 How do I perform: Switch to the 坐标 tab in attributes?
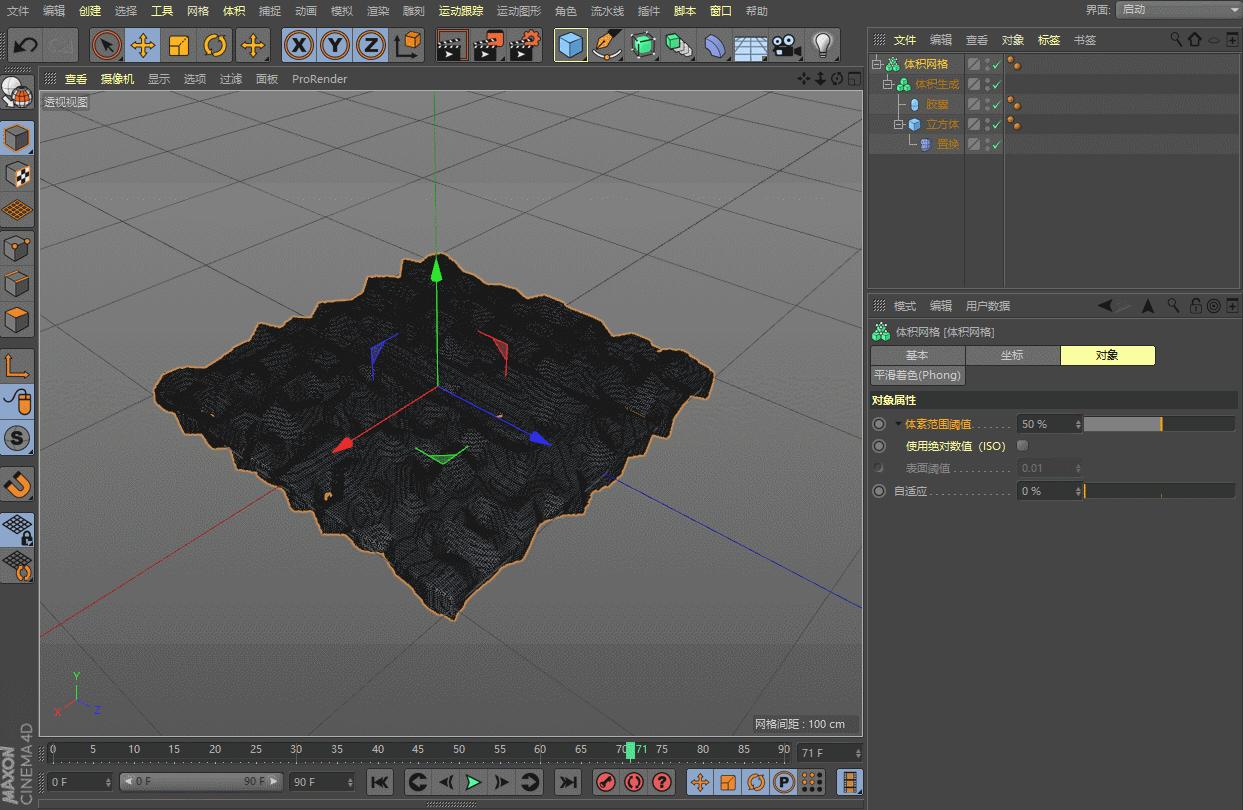click(1012, 355)
